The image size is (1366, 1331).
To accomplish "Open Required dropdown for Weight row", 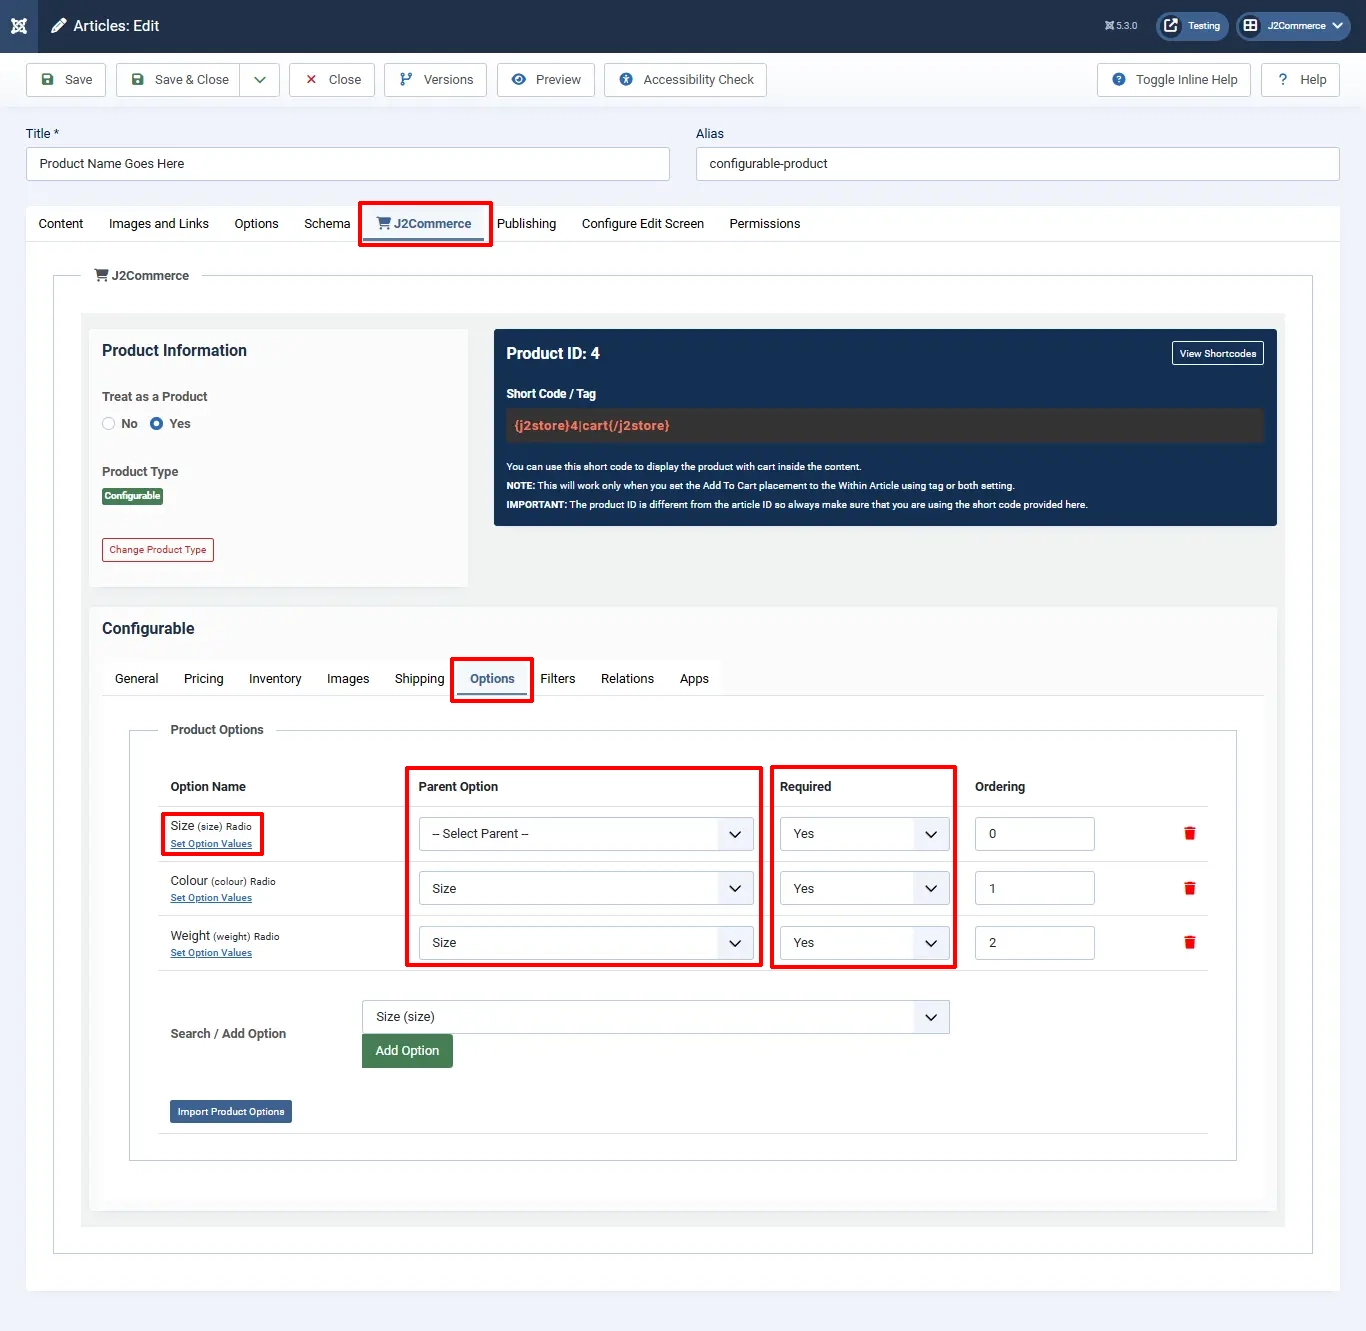I will pyautogui.click(x=865, y=943).
